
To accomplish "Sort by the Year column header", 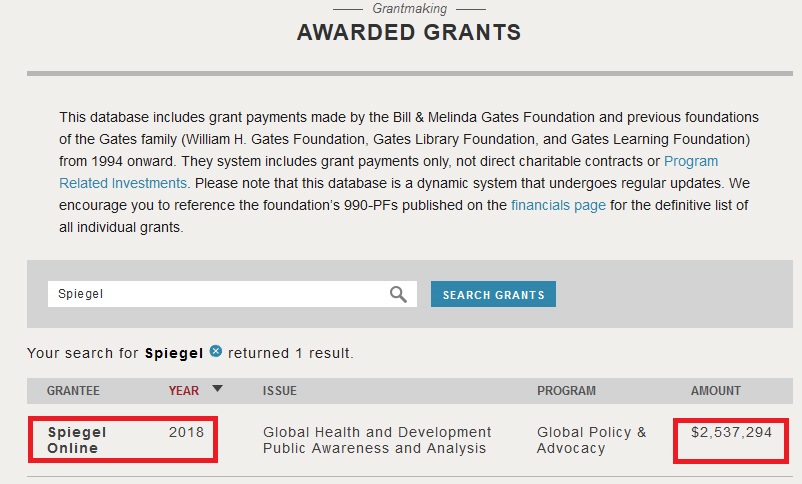I will pyautogui.click(x=184, y=391).
